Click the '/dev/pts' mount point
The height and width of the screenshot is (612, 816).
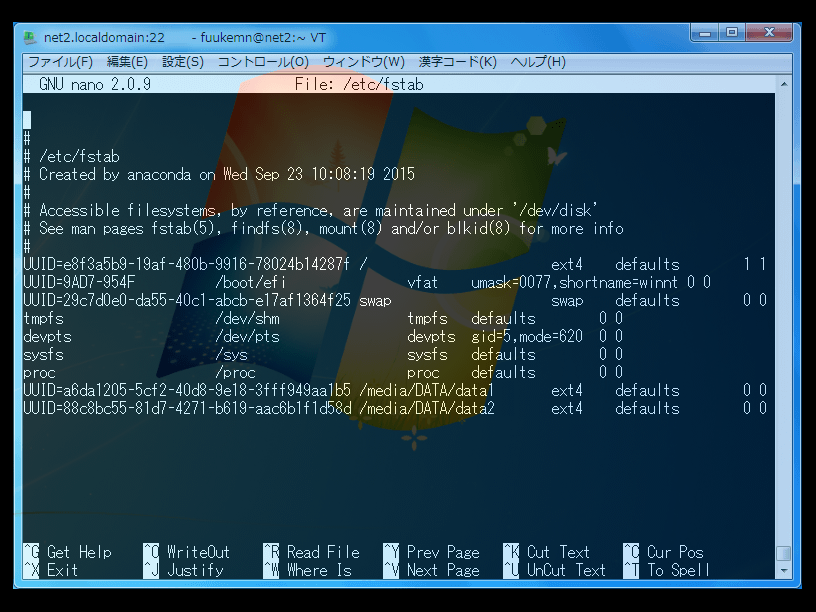[248, 336]
